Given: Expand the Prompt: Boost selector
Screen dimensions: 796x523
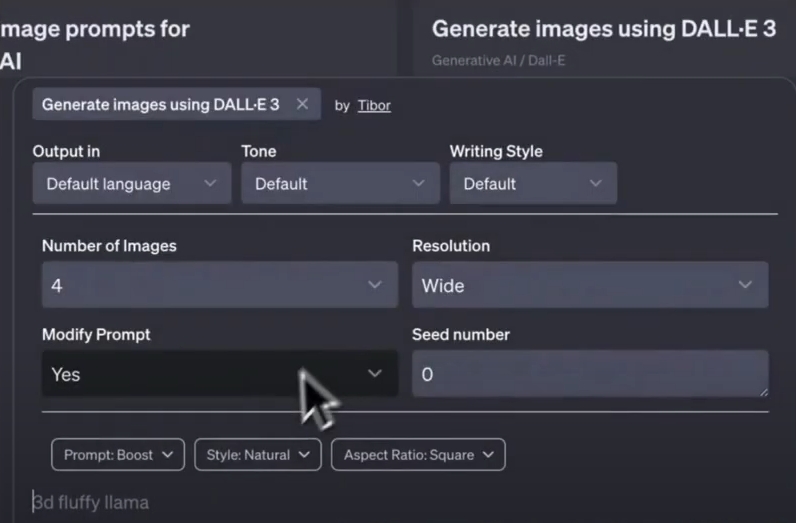Looking at the screenshot, I should tap(118, 454).
